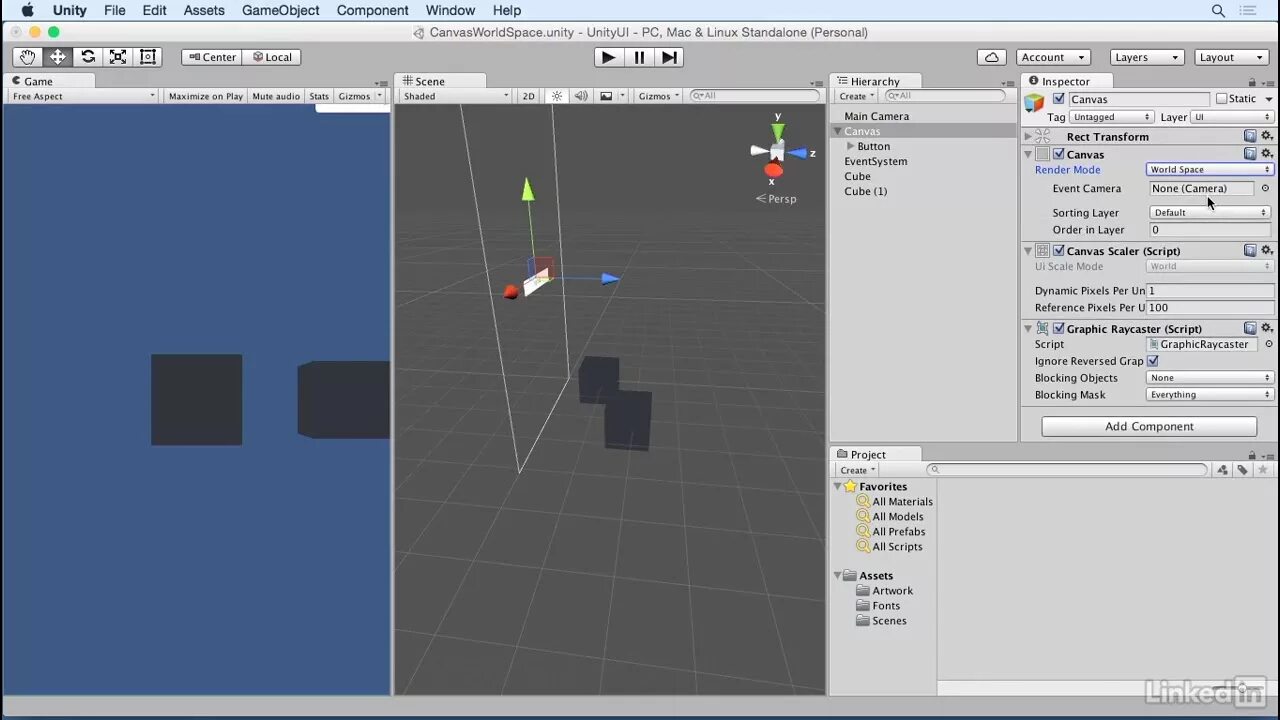This screenshot has width=1280, height=720.
Task: Open Blocking Objects dropdown
Action: pos(1209,378)
